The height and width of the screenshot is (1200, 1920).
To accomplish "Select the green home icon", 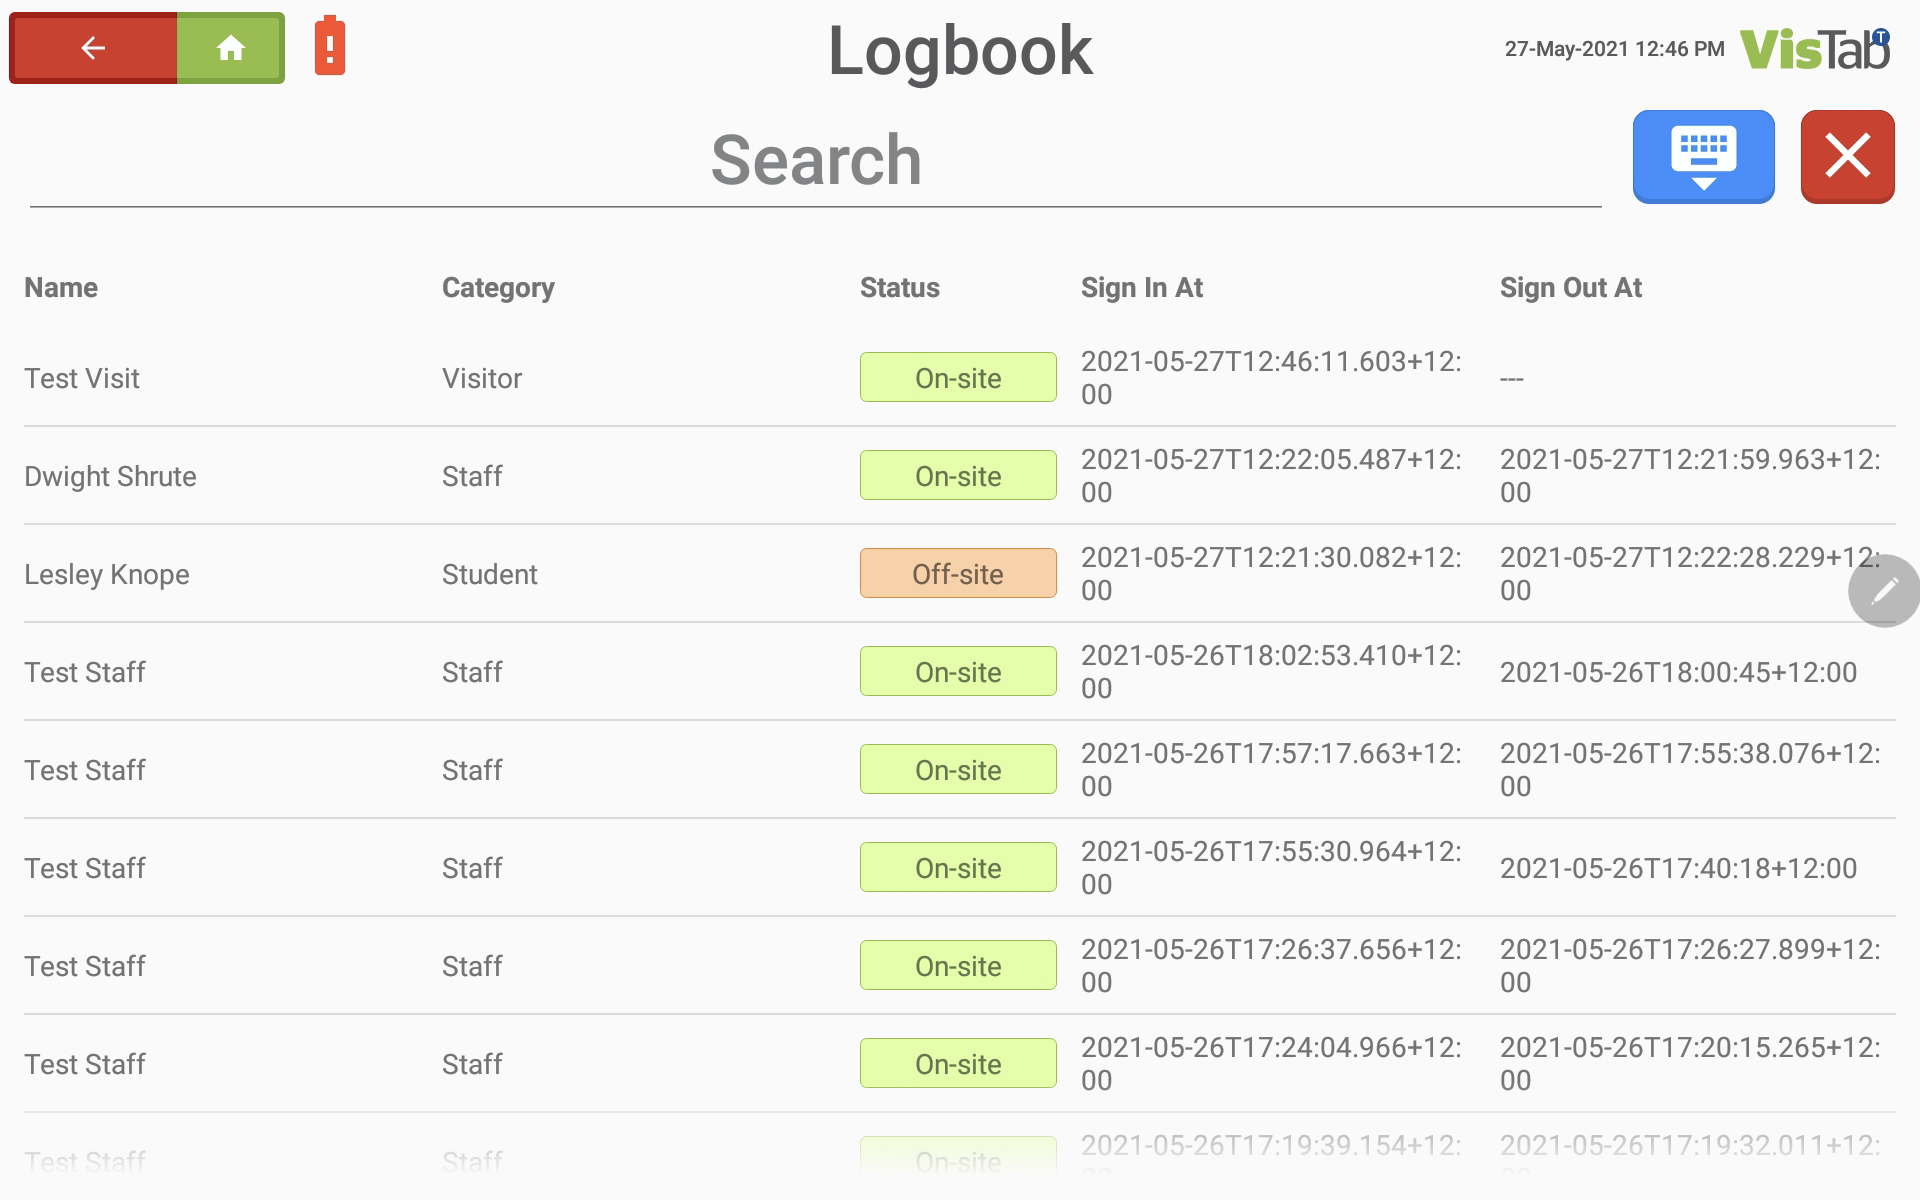I will coord(232,47).
